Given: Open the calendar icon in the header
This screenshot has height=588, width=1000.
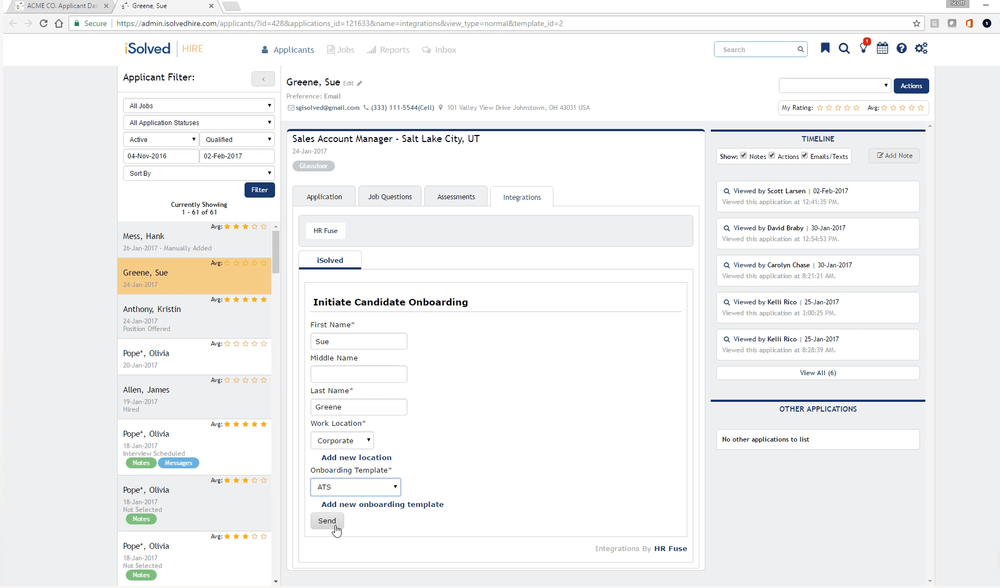Looking at the screenshot, I should click(x=880, y=48).
